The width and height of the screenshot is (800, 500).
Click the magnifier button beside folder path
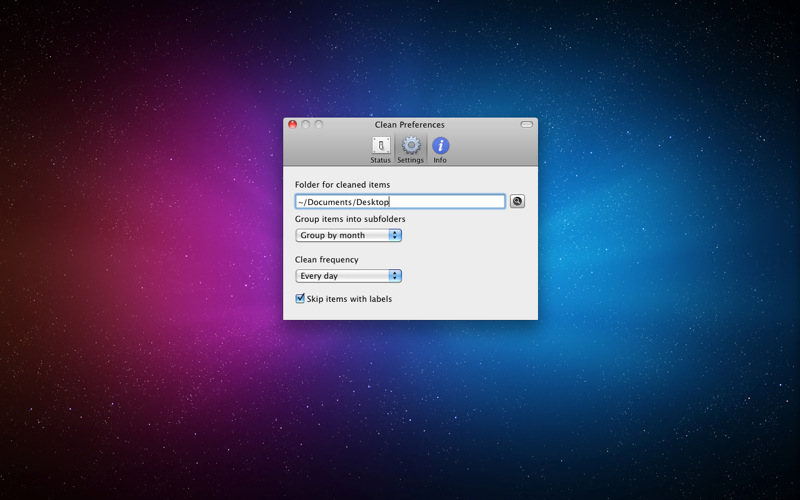[x=517, y=201]
